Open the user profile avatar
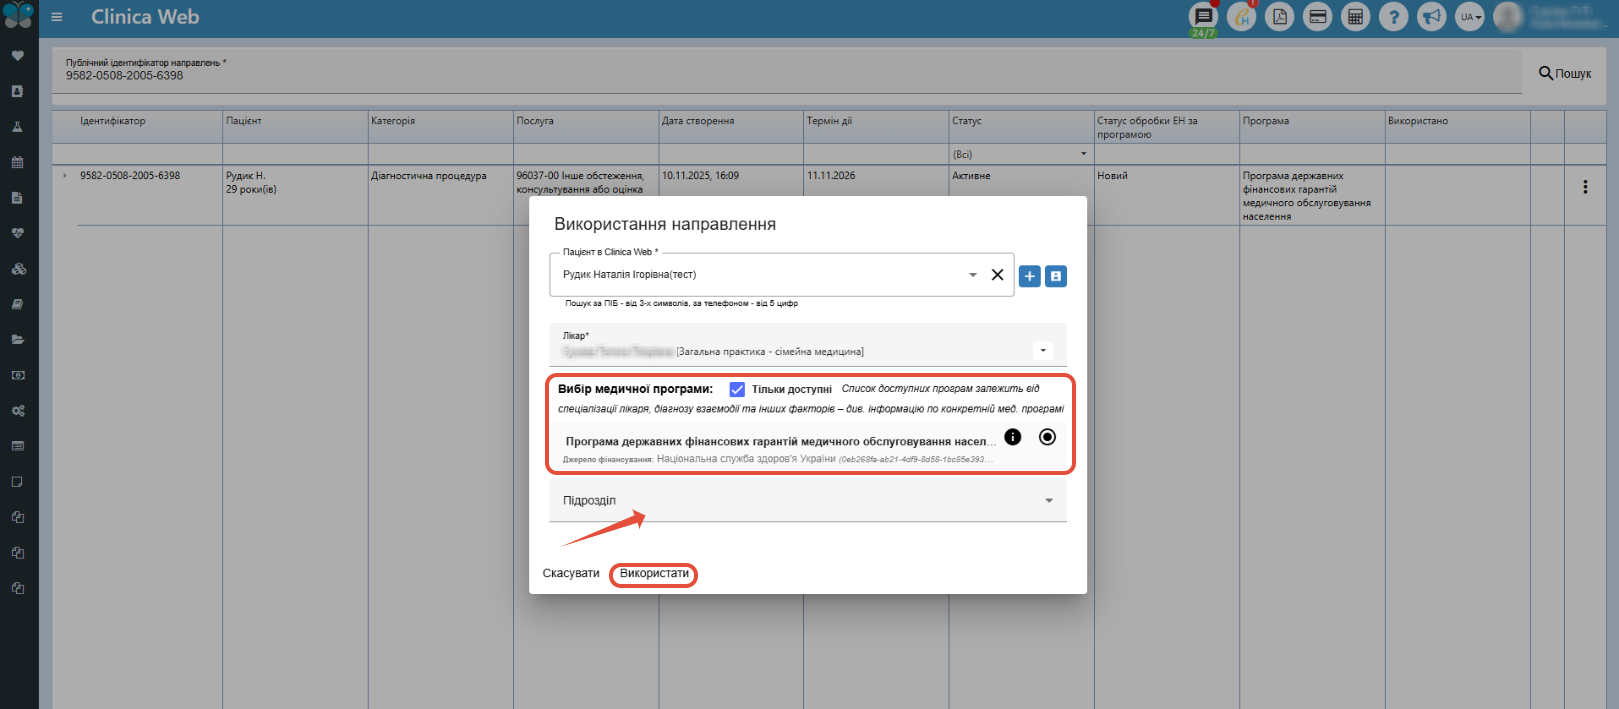This screenshot has height=709, width=1619. [1508, 17]
